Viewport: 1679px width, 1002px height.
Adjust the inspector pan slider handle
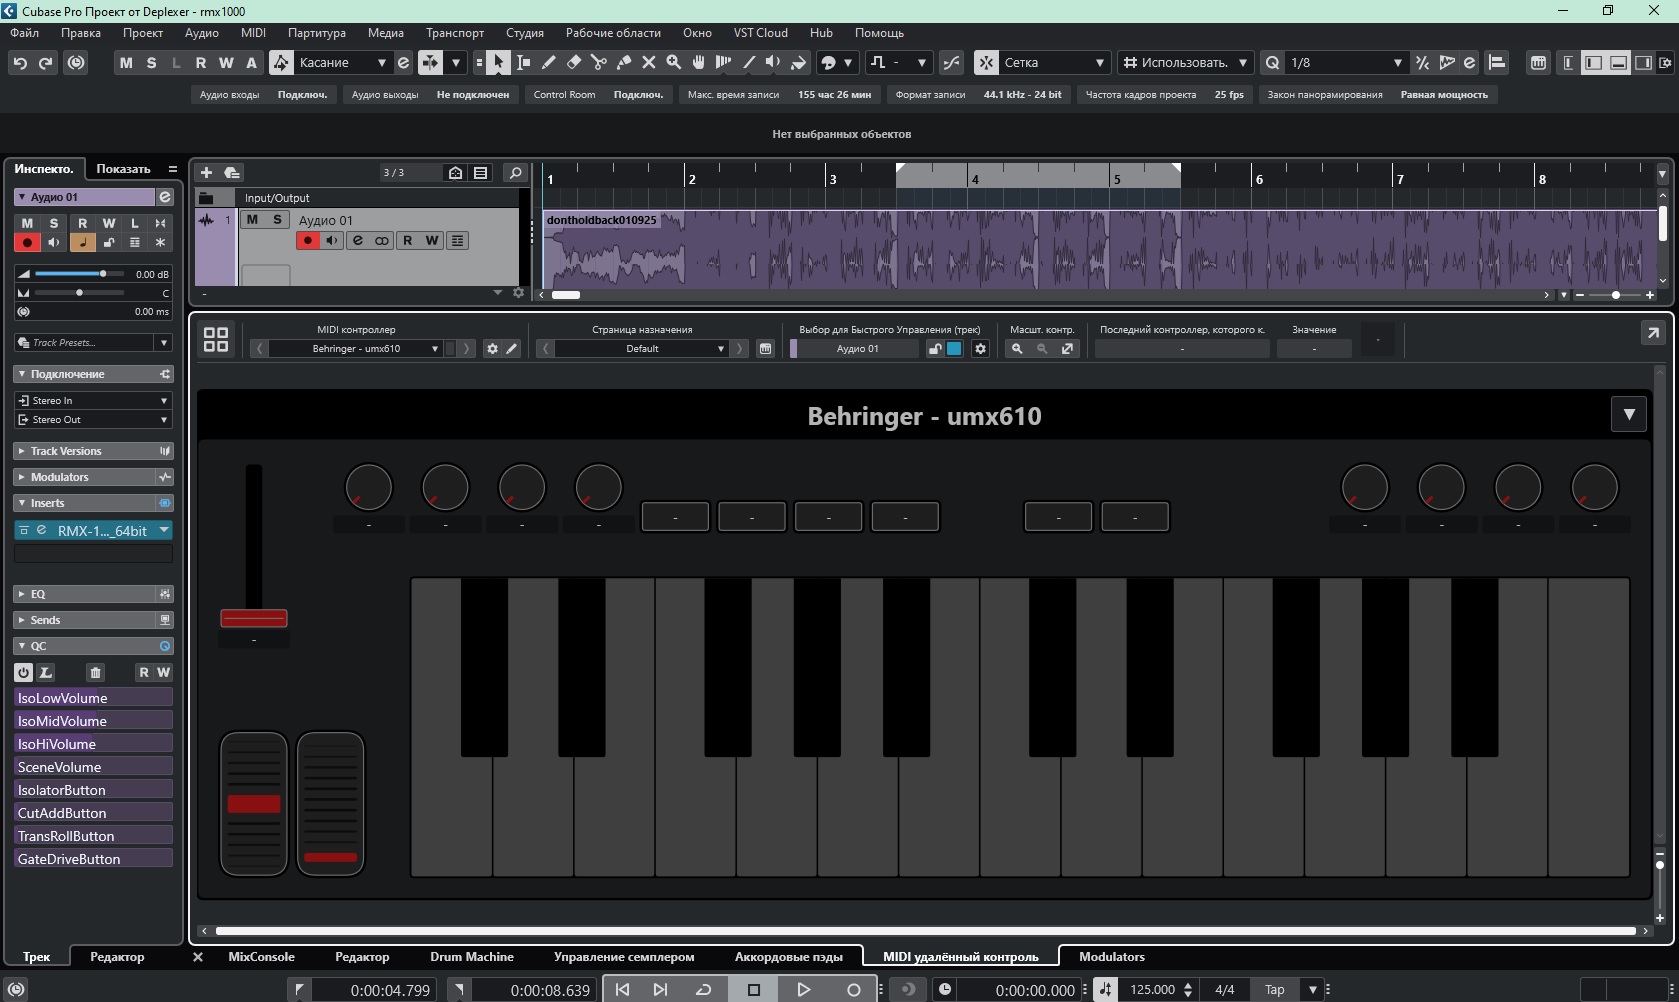(79, 292)
